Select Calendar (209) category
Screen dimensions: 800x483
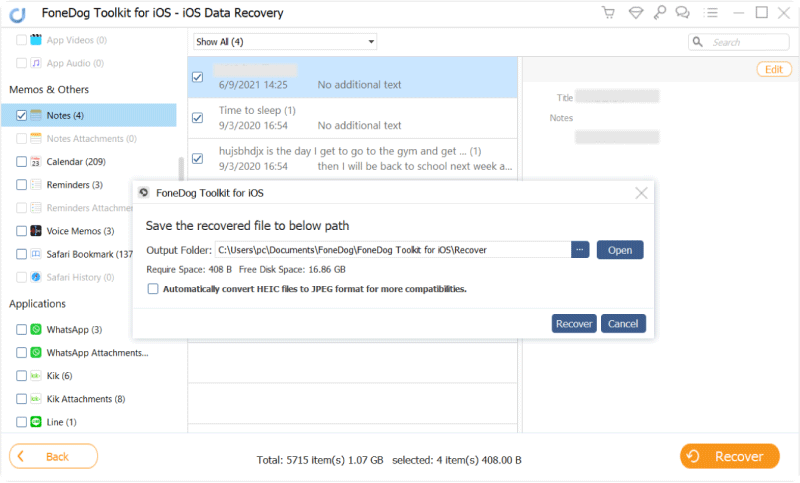pos(76,162)
